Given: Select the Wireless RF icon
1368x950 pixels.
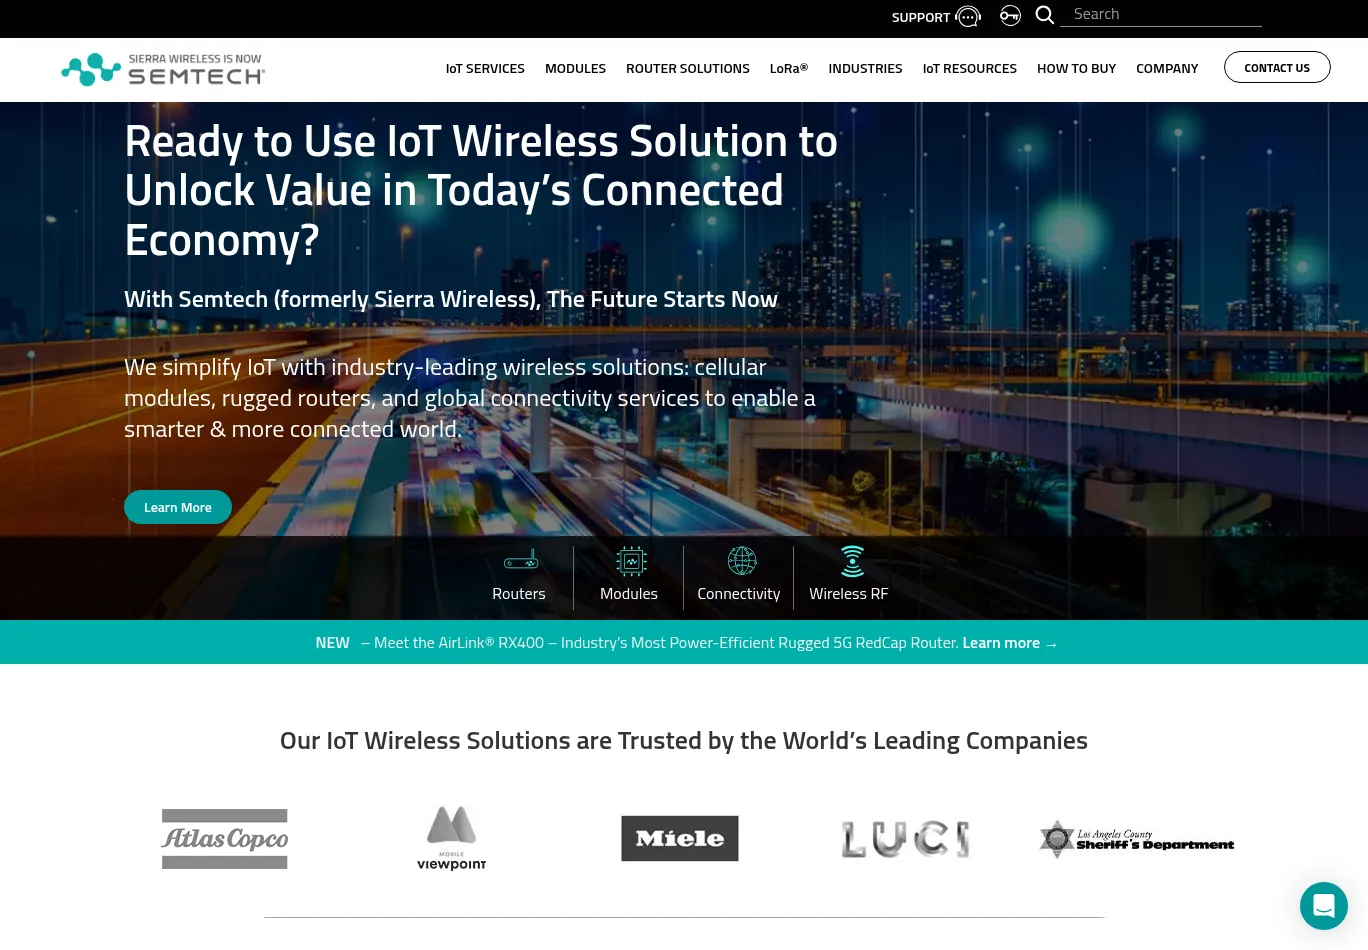Looking at the screenshot, I should point(851,561).
